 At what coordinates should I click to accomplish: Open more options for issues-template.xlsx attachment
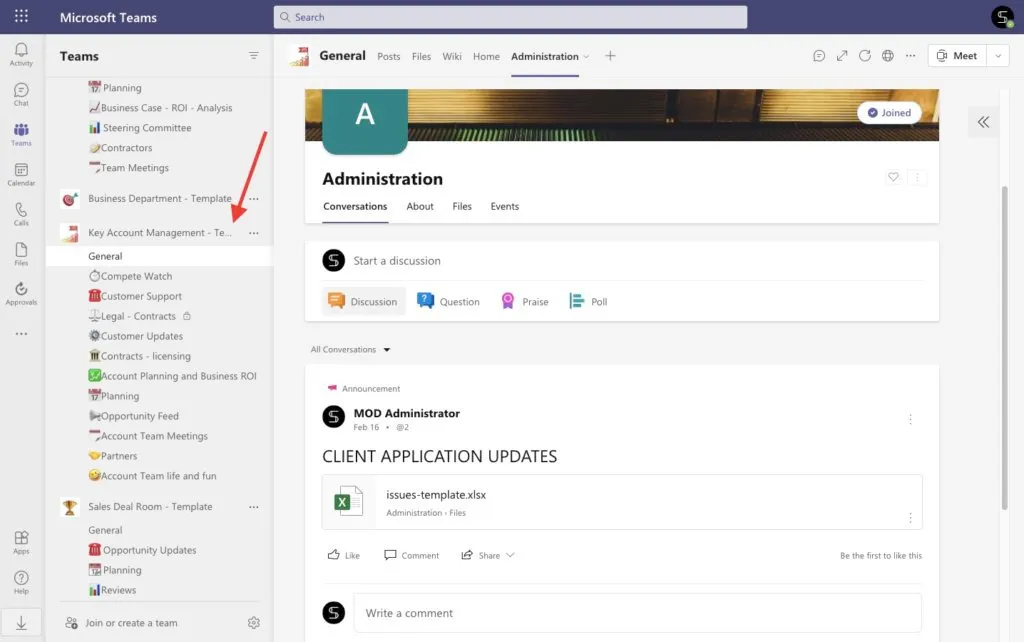tap(910, 518)
